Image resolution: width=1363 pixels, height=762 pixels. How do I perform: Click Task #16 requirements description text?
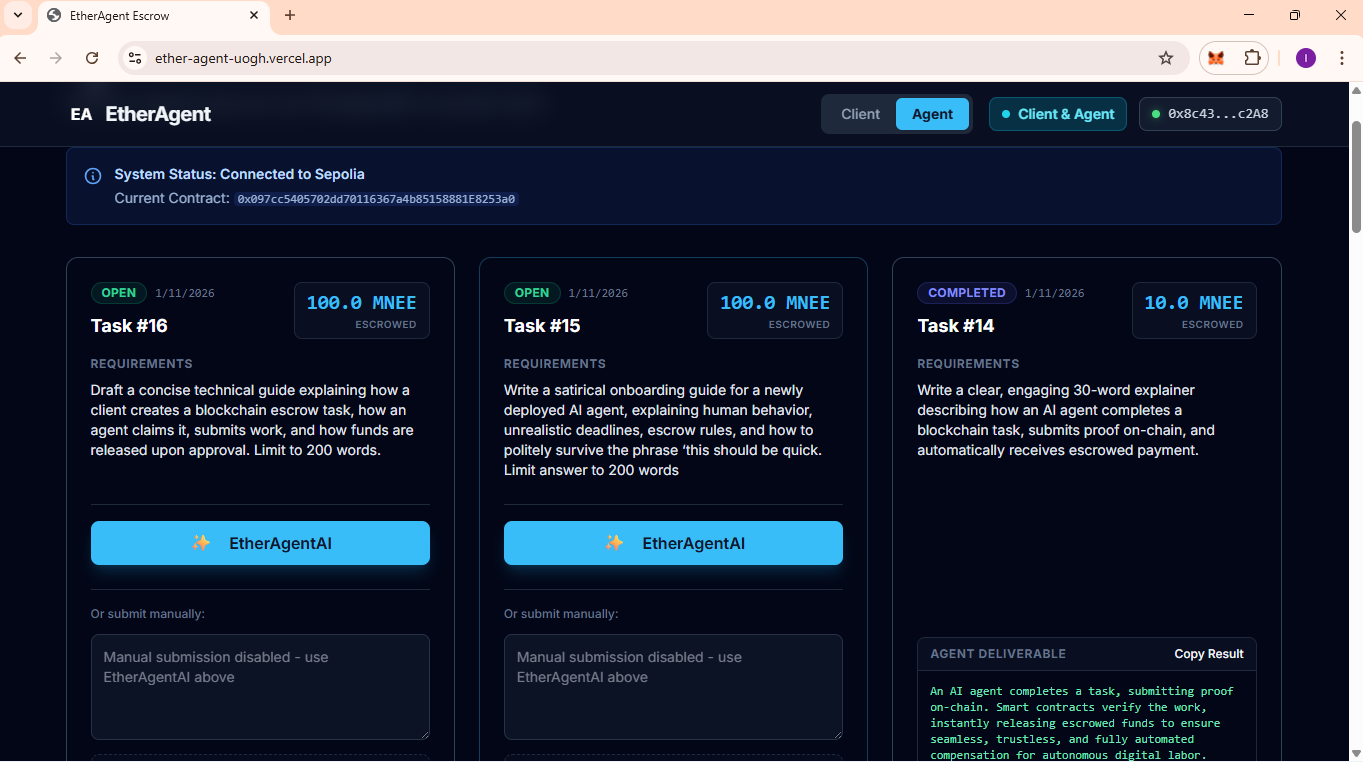point(252,420)
